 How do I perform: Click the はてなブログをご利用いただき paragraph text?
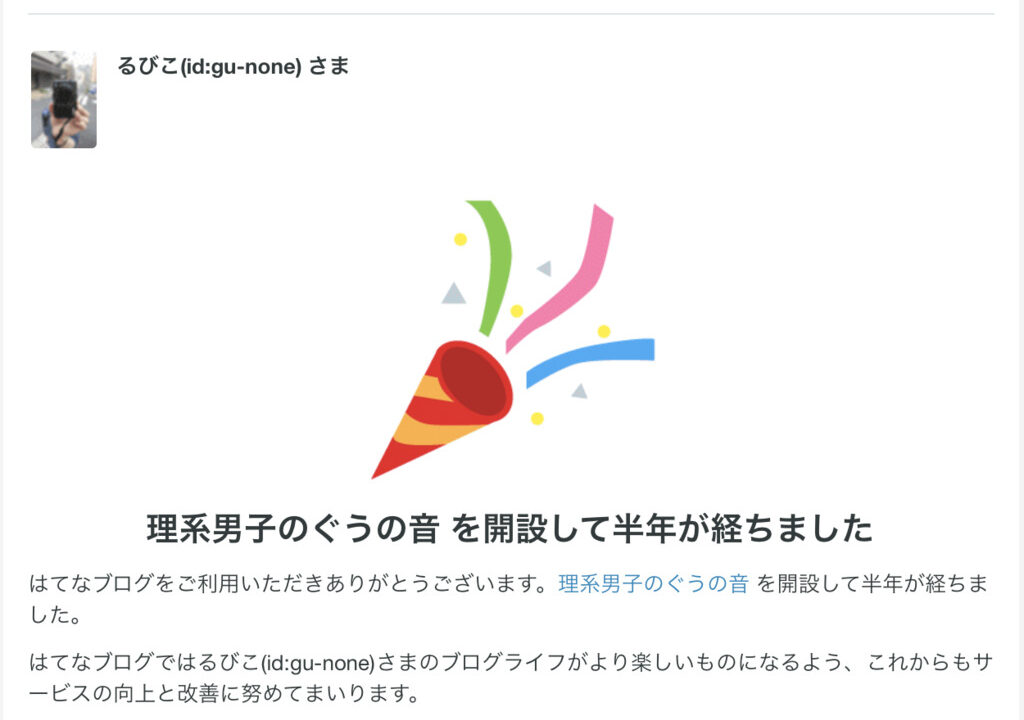click(509, 598)
